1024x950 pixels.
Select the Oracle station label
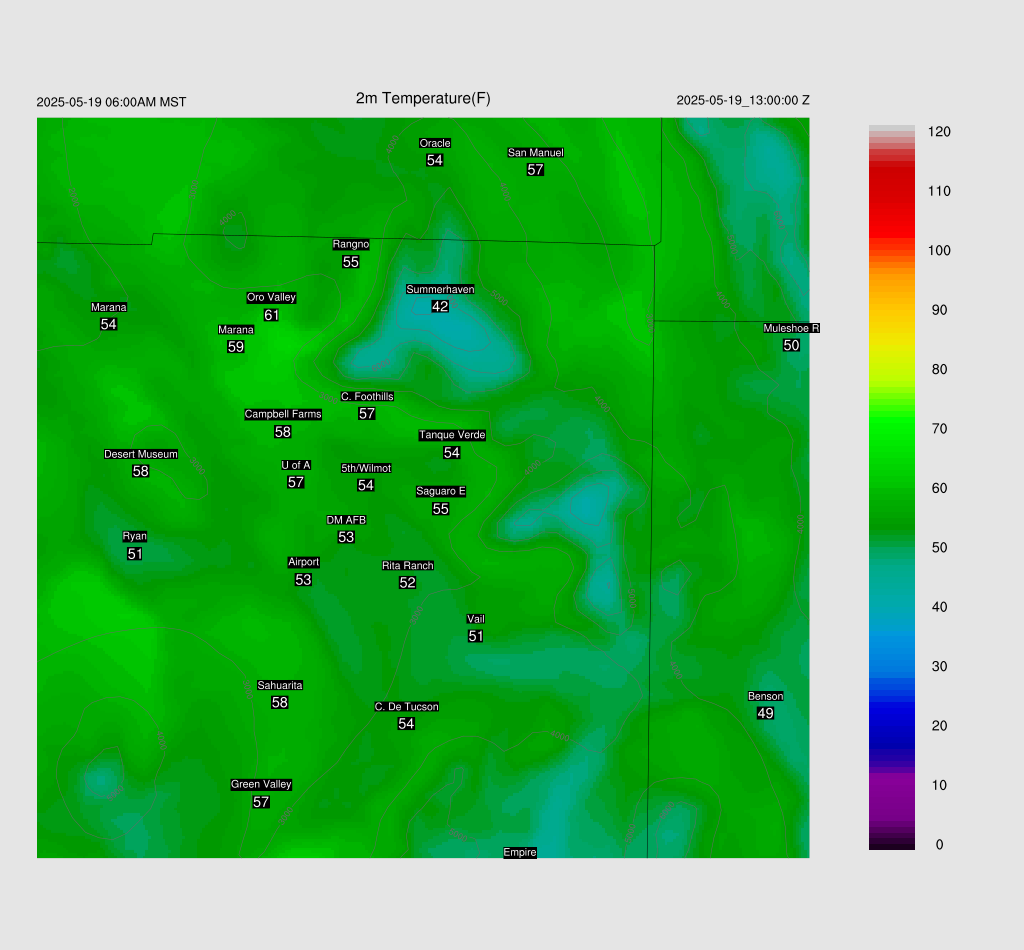click(435, 143)
